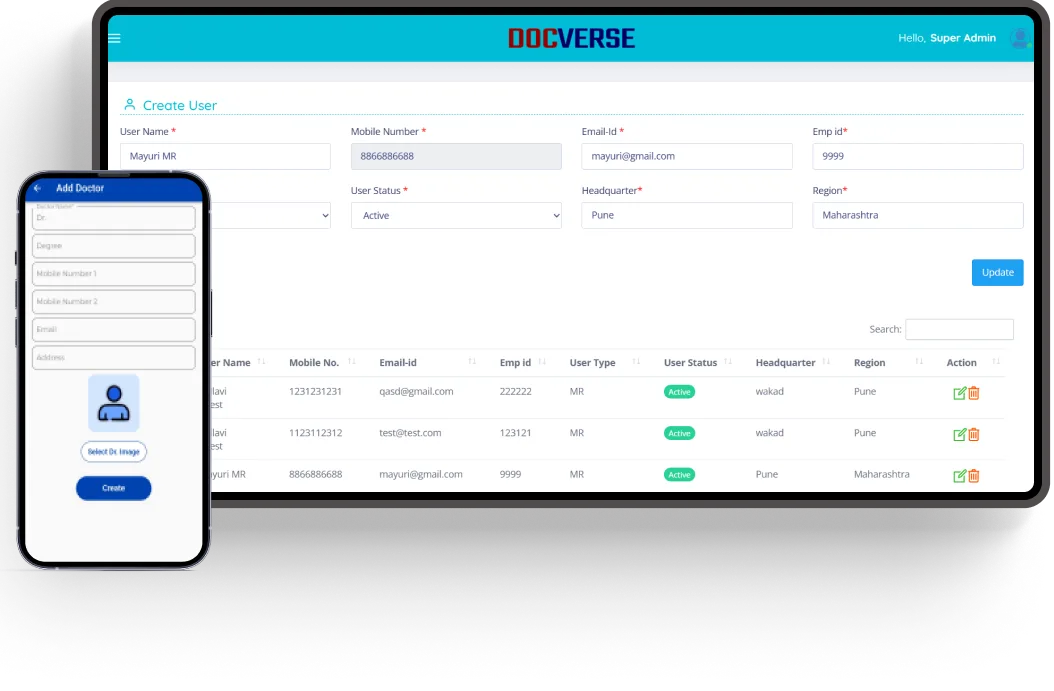Click the Active badge in qasd@gmail.com row
The height and width of the screenshot is (691, 1054).
tap(680, 393)
